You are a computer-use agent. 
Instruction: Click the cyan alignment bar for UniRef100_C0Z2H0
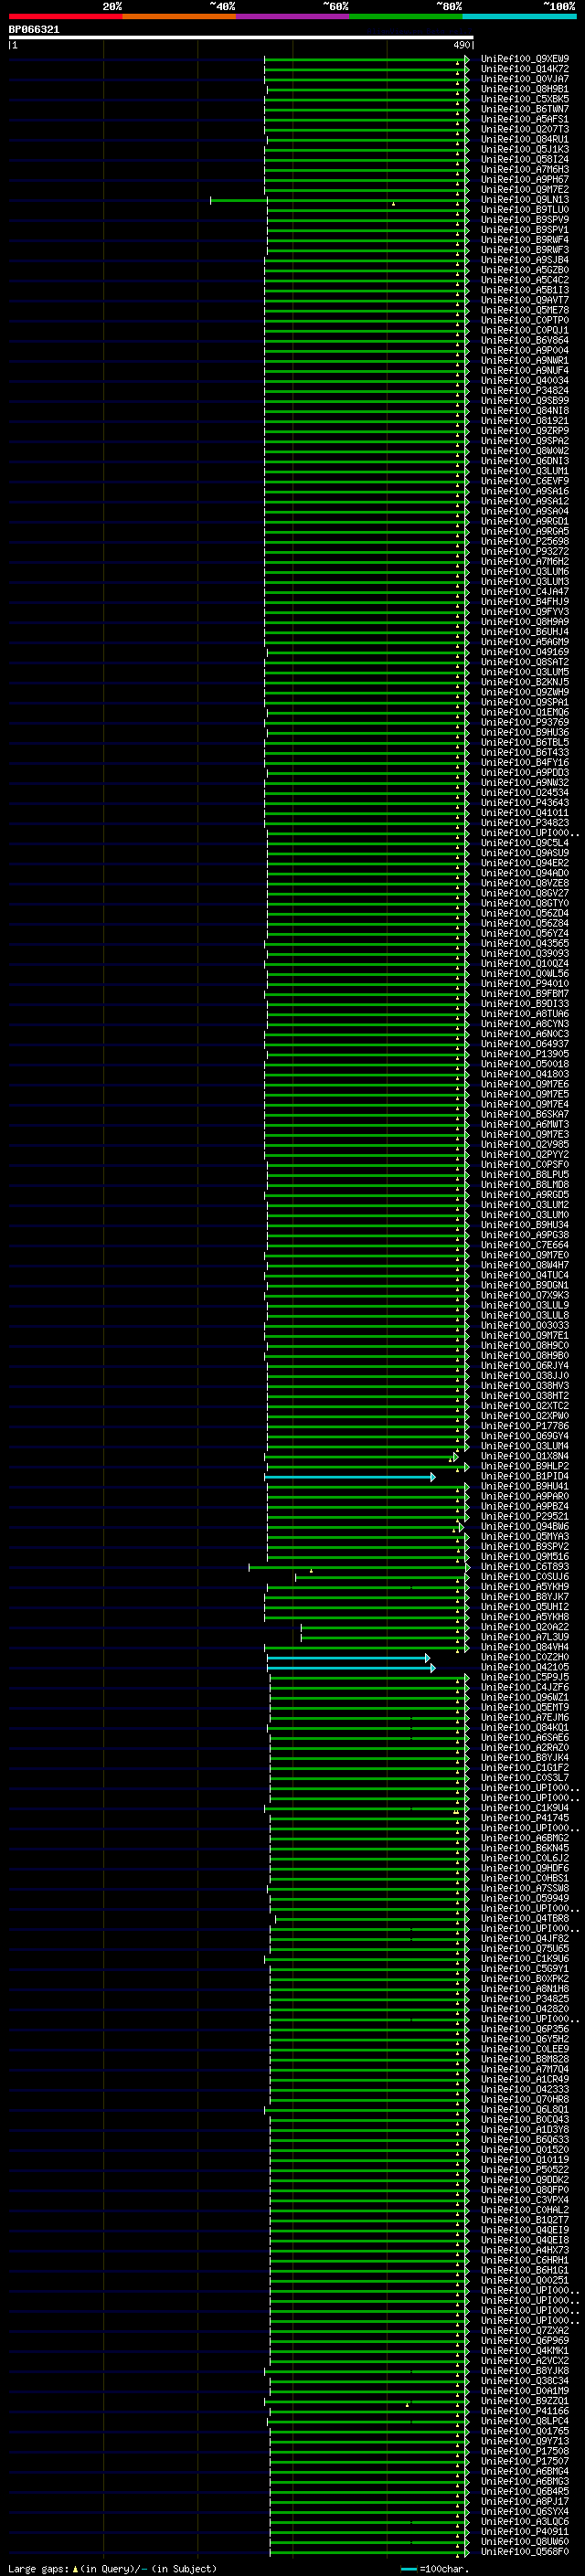[x=348, y=1657]
